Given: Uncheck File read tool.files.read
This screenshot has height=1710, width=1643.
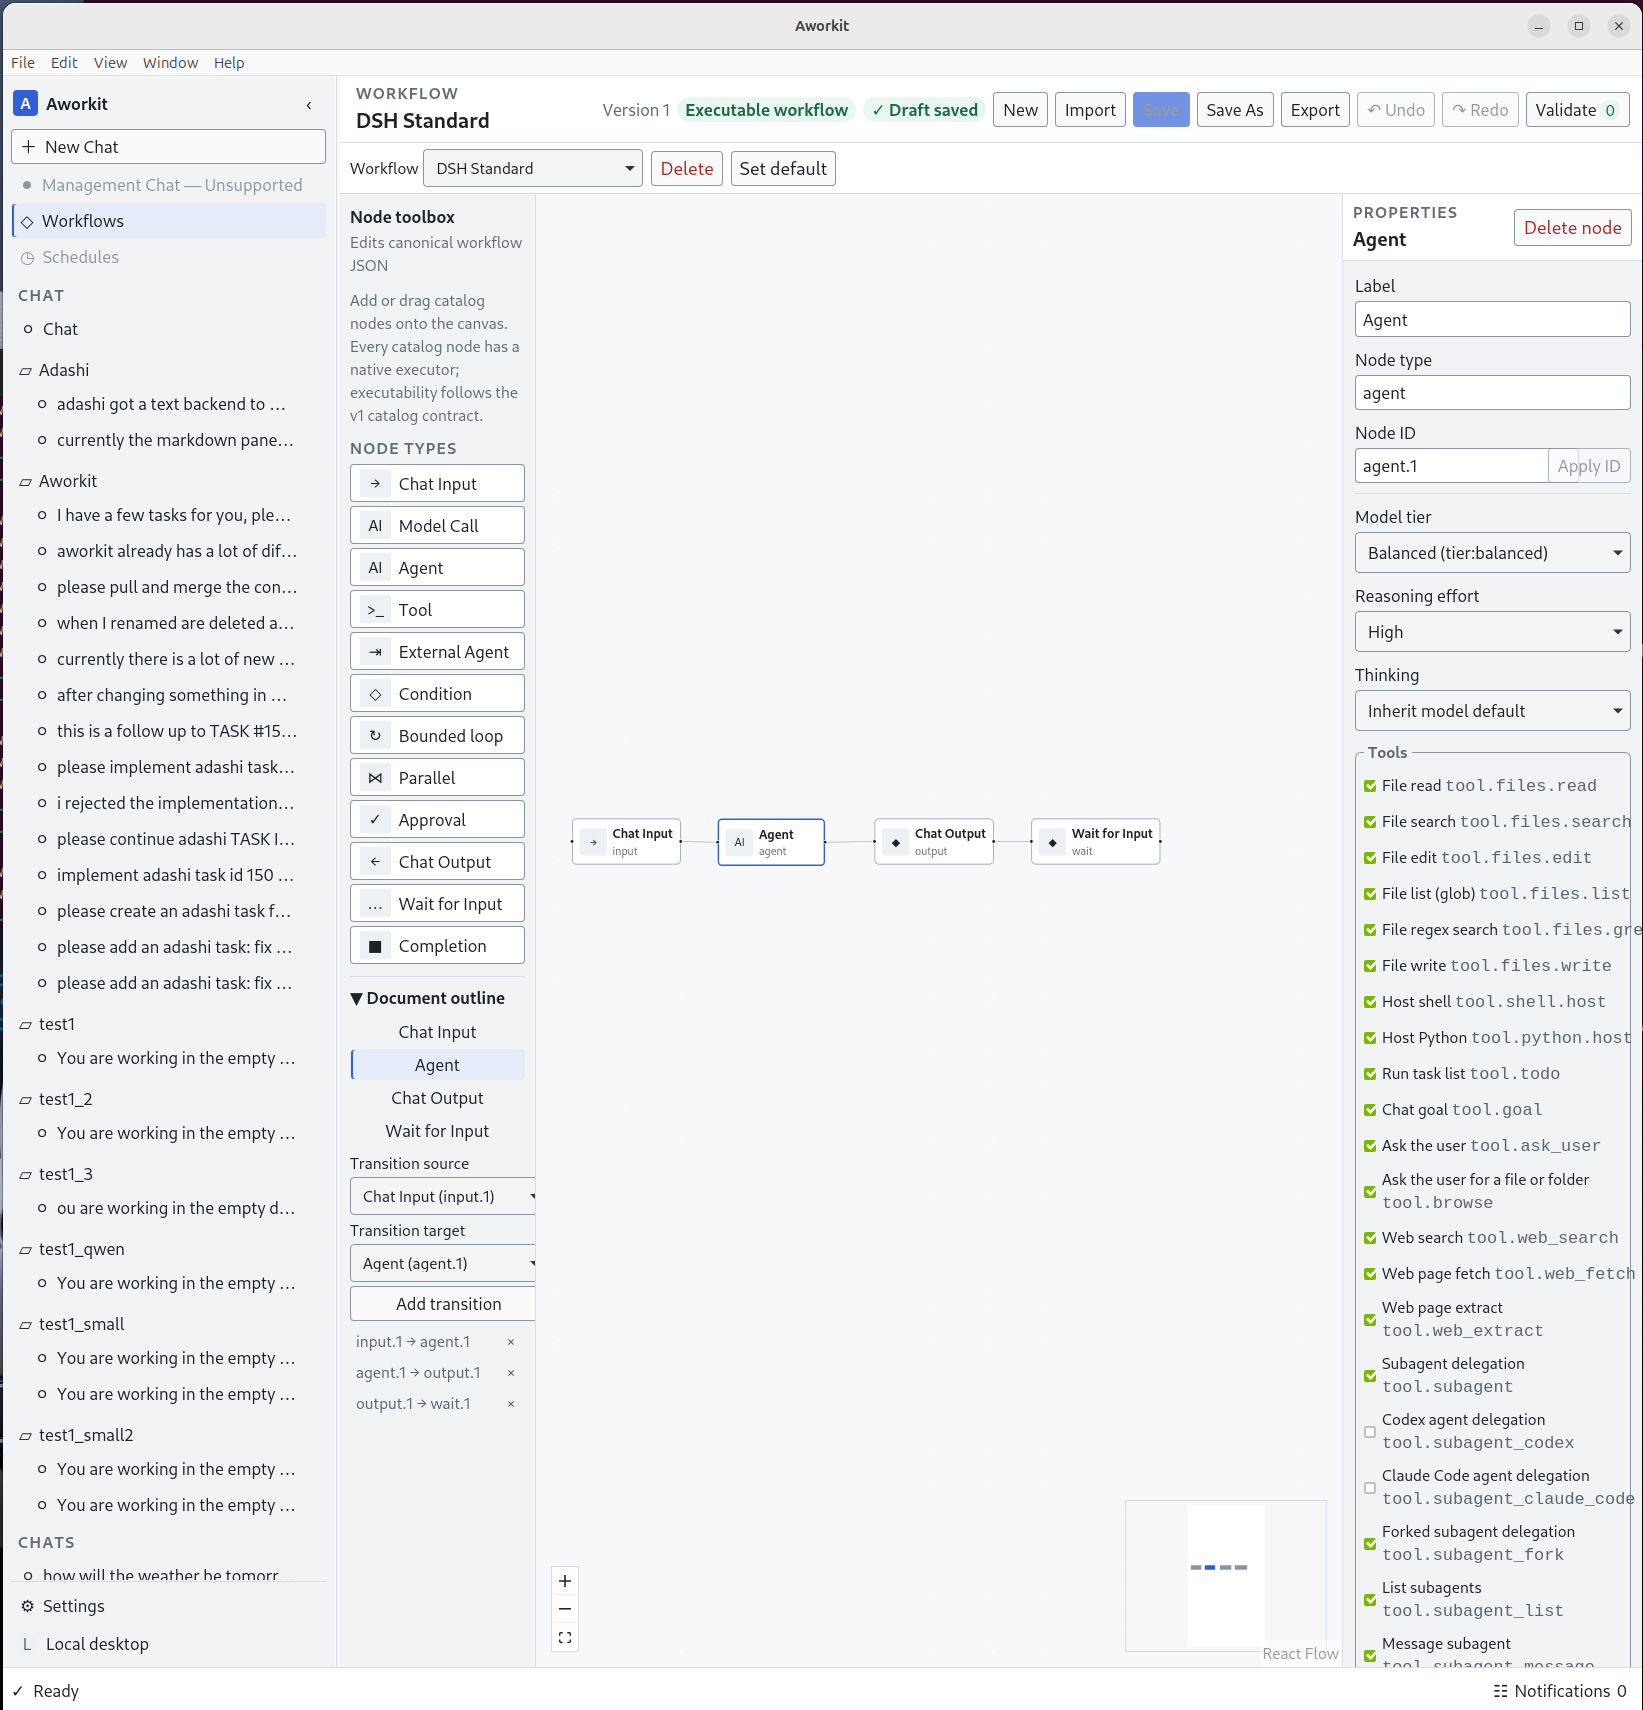Looking at the screenshot, I should pos(1370,786).
